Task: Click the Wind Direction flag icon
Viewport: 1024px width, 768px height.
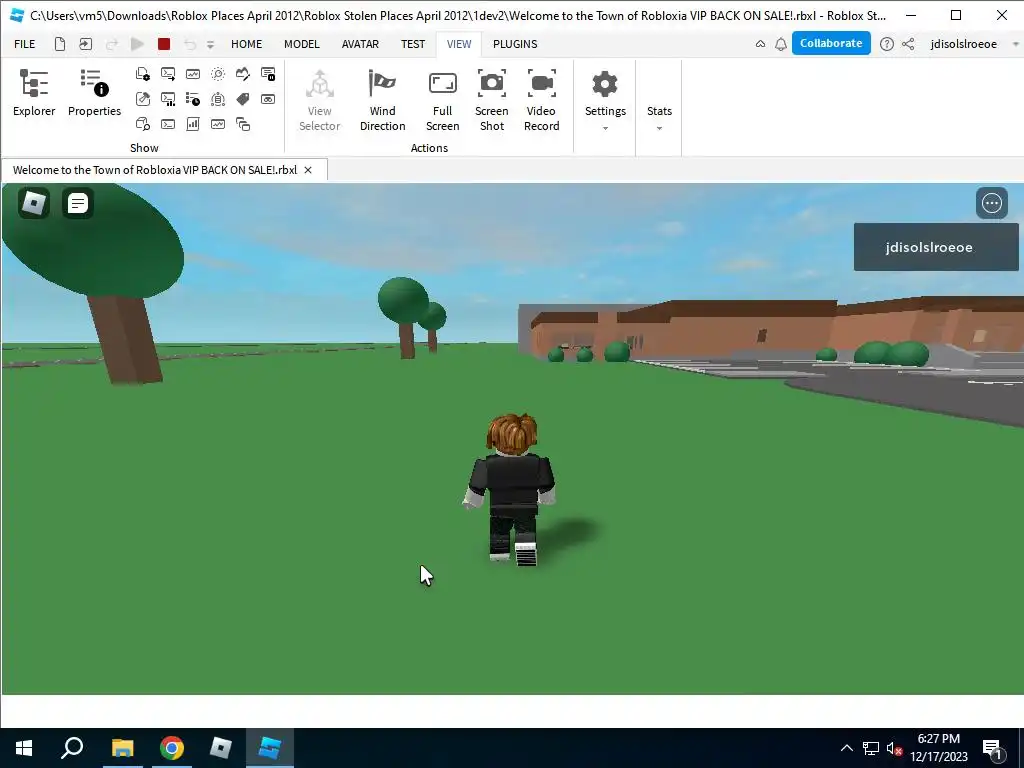Action: coord(382,84)
